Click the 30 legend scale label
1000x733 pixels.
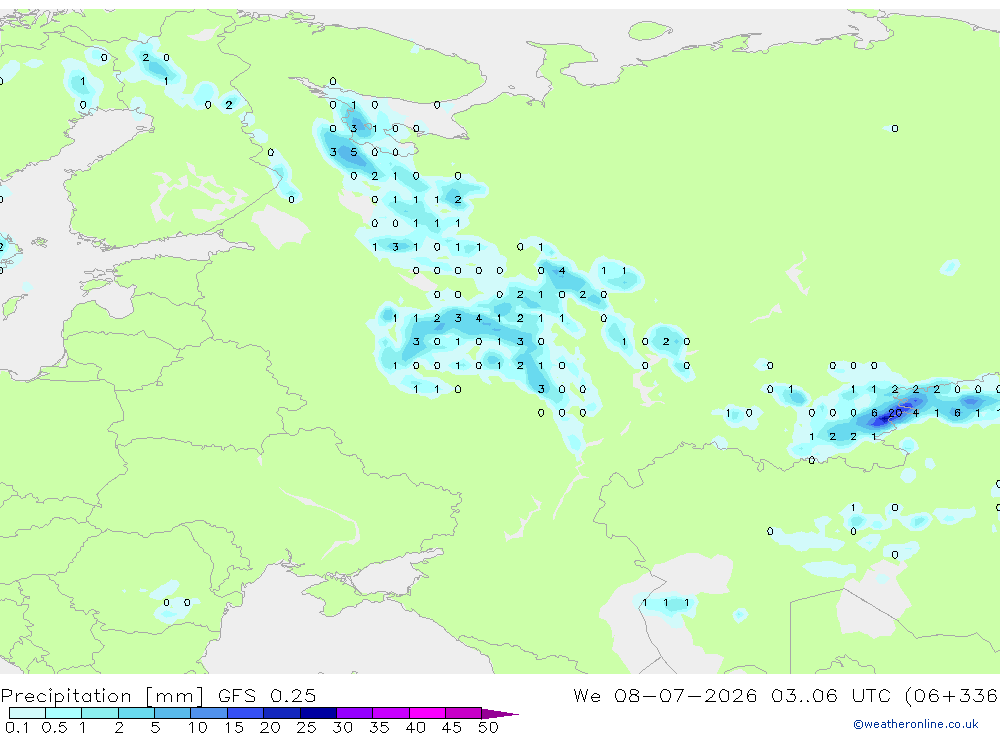(342, 727)
